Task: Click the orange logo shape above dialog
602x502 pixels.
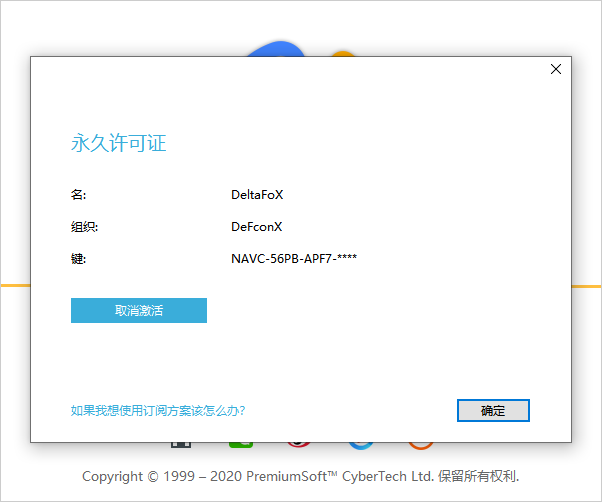Action: point(343,53)
